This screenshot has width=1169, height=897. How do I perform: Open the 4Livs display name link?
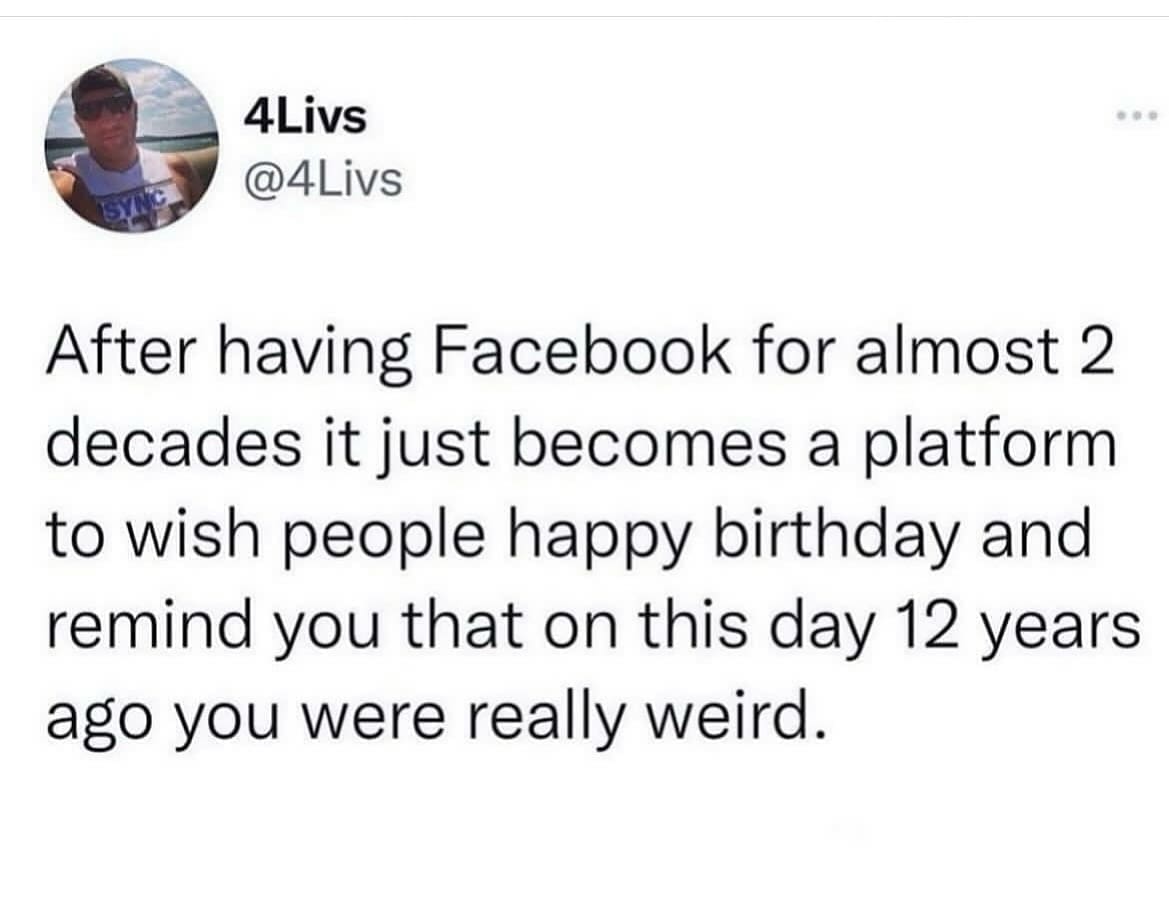(x=305, y=119)
